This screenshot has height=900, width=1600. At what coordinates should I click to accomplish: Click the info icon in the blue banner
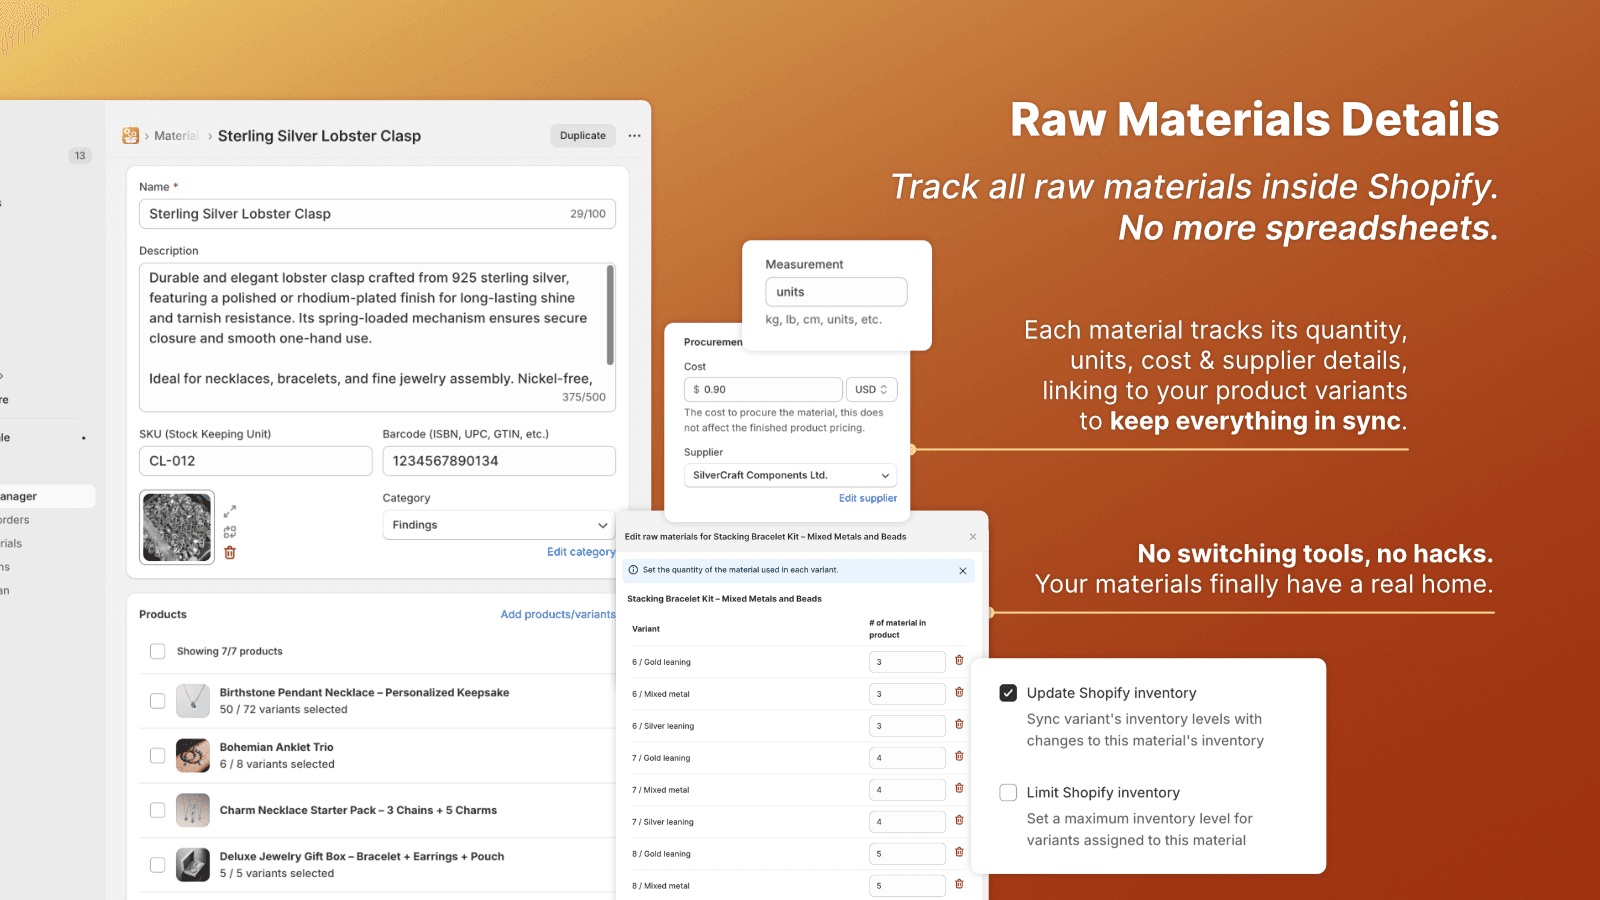point(632,570)
